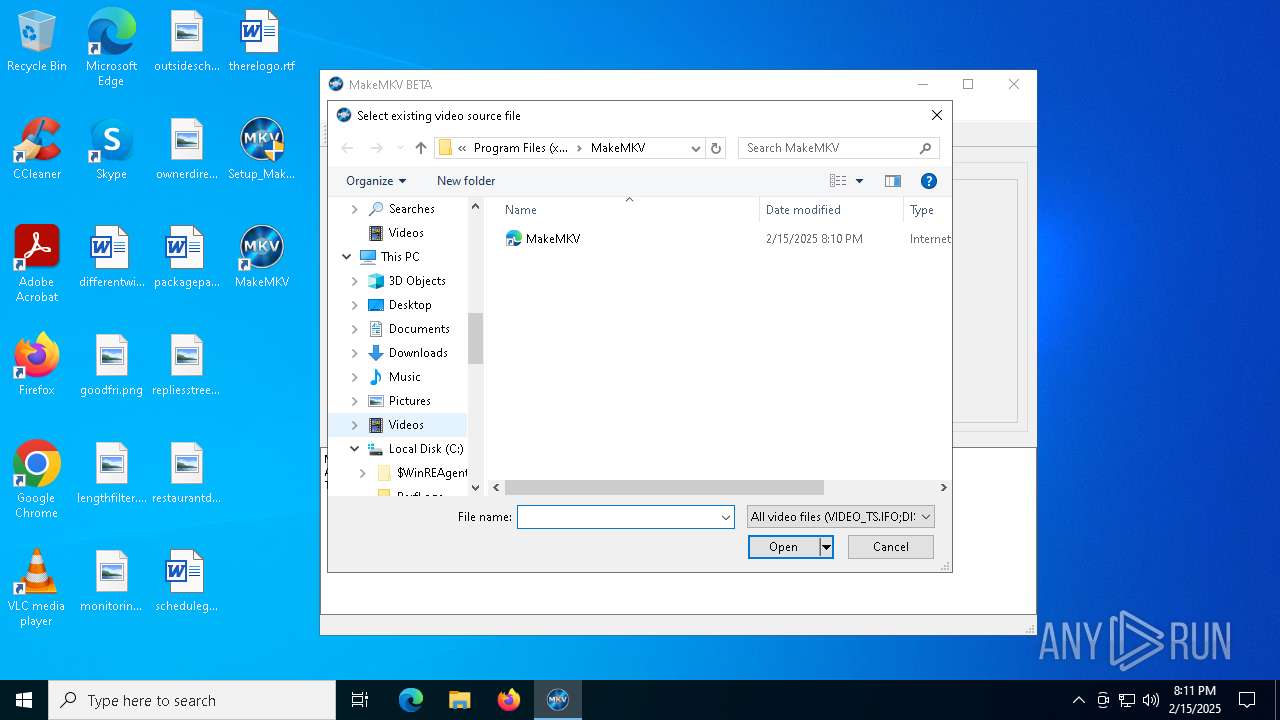Open the volume control in the tray
The image size is (1280, 720).
point(1151,700)
